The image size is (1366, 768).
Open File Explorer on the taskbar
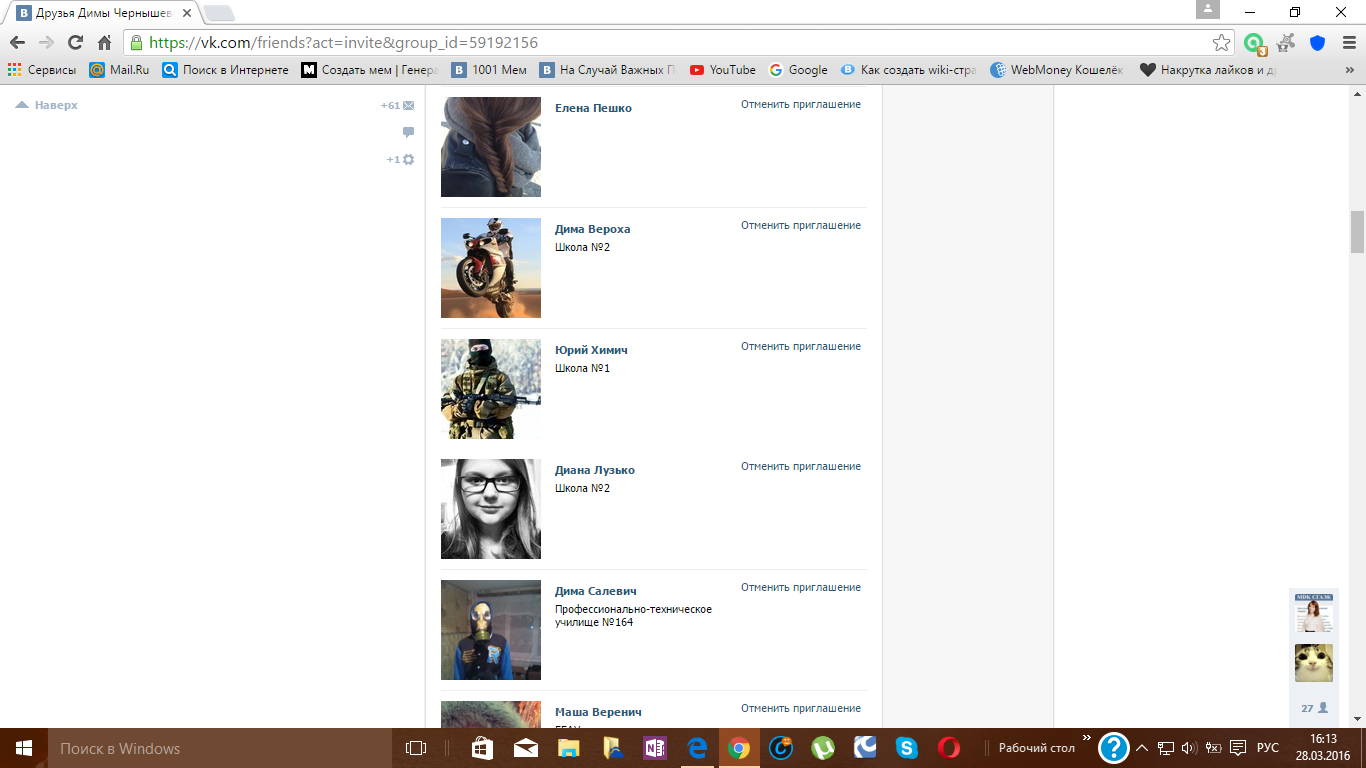coord(569,748)
